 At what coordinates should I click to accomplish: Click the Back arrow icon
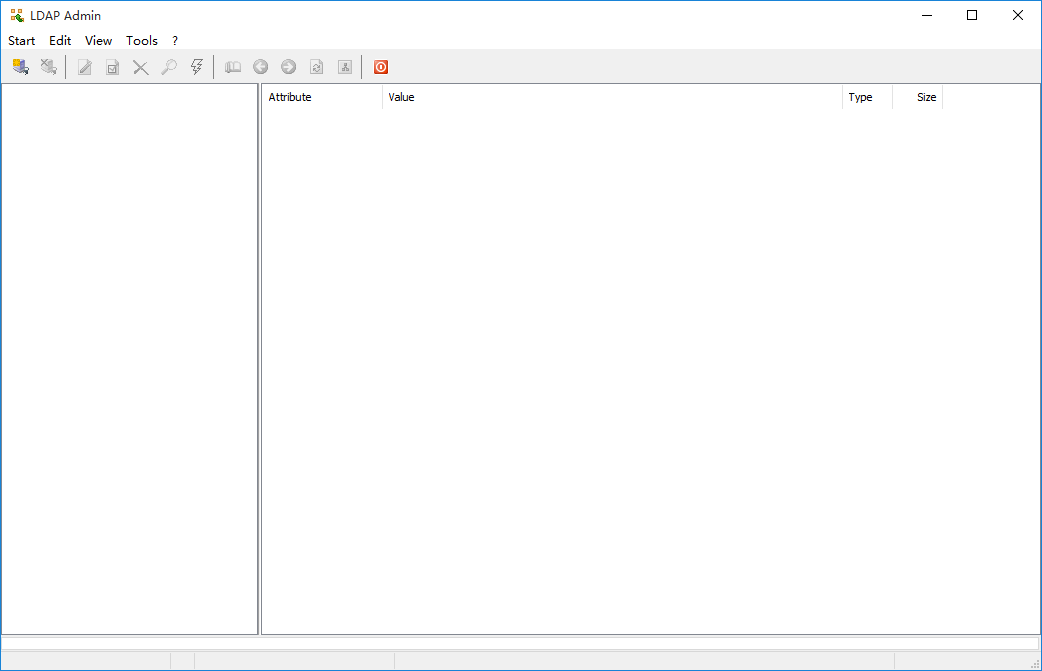pos(260,67)
